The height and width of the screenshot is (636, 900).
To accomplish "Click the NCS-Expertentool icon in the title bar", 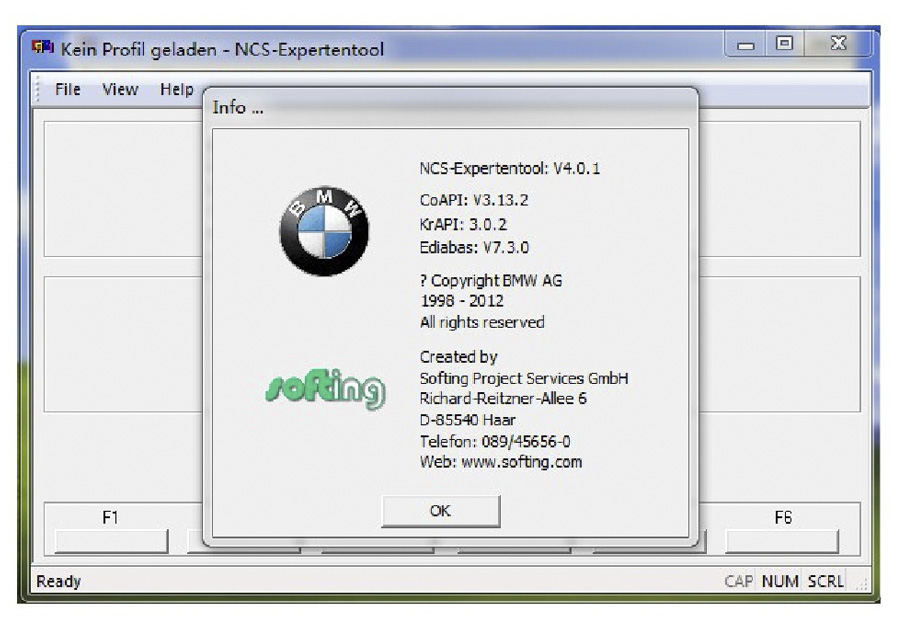I will tap(42, 49).
